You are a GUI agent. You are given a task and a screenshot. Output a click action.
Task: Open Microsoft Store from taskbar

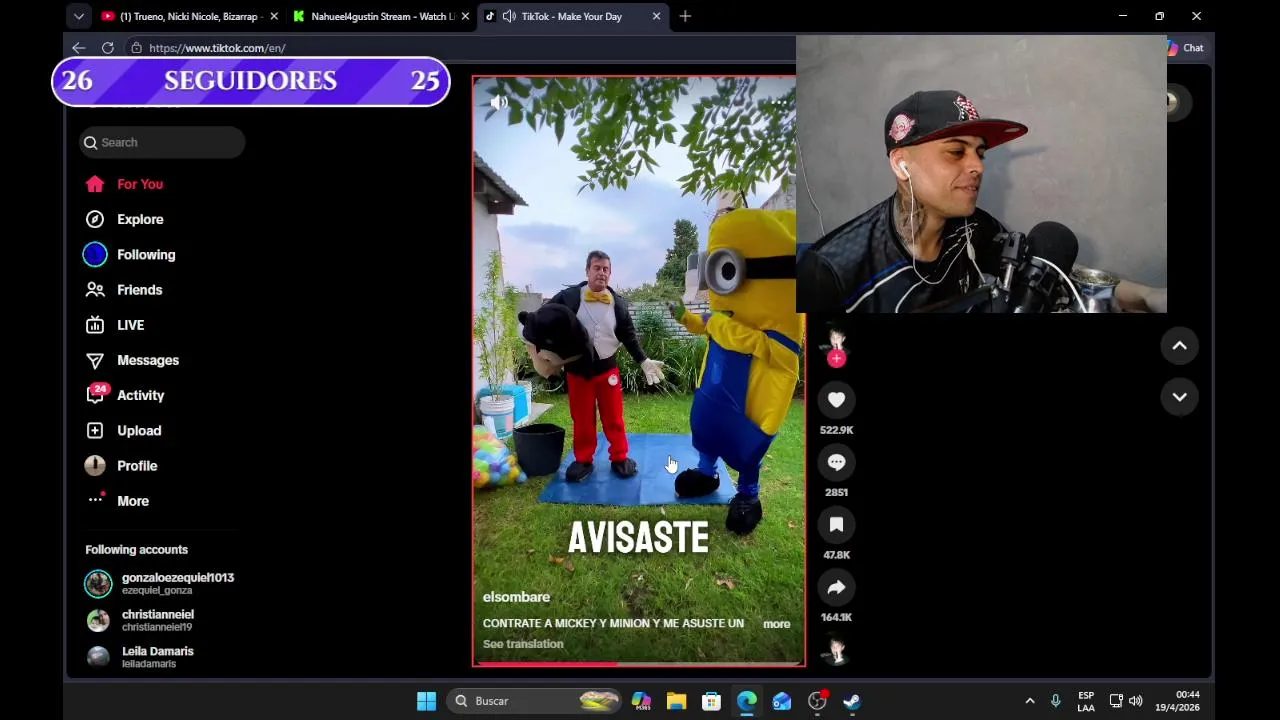tap(711, 701)
